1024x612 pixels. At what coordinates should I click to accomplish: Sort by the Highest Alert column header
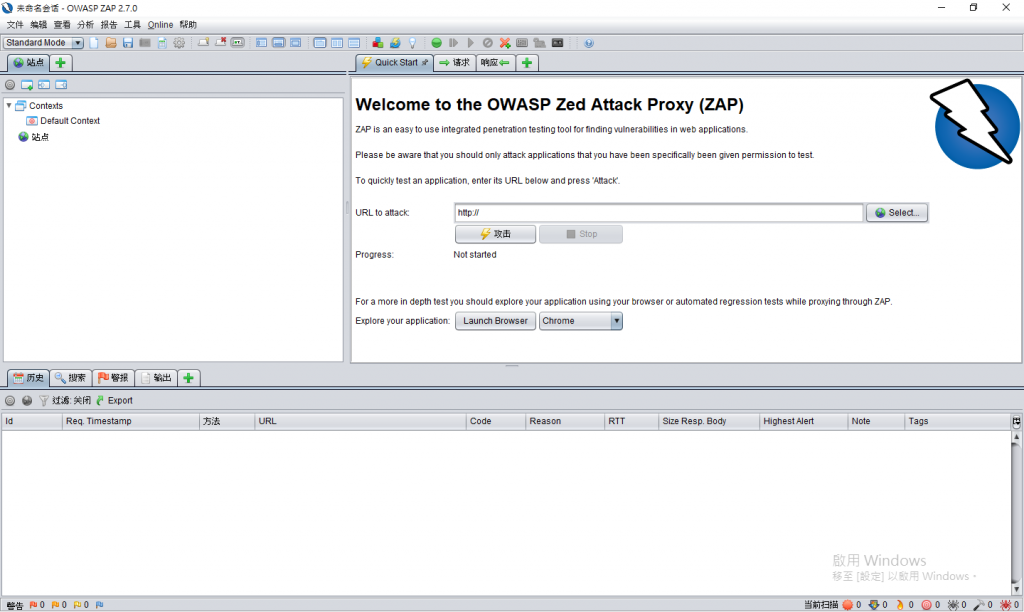pos(803,421)
